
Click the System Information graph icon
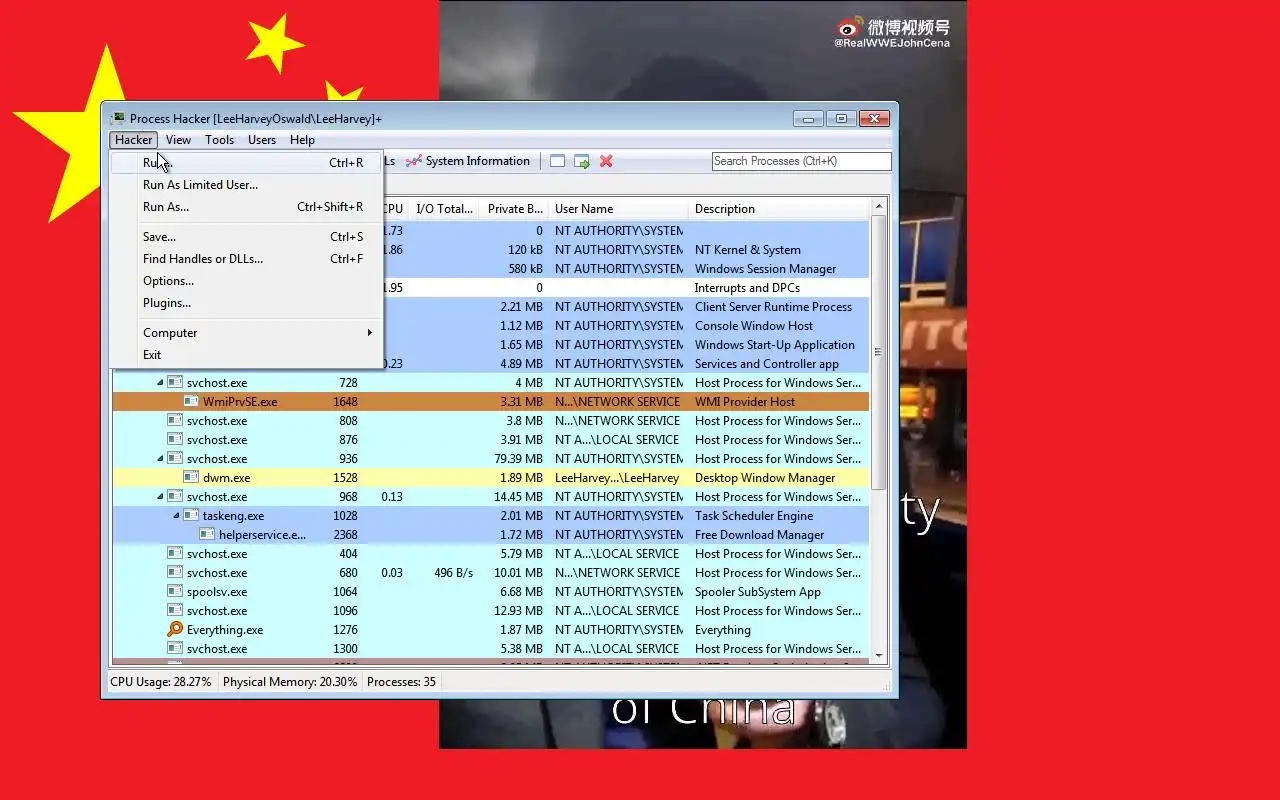[413, 161]
